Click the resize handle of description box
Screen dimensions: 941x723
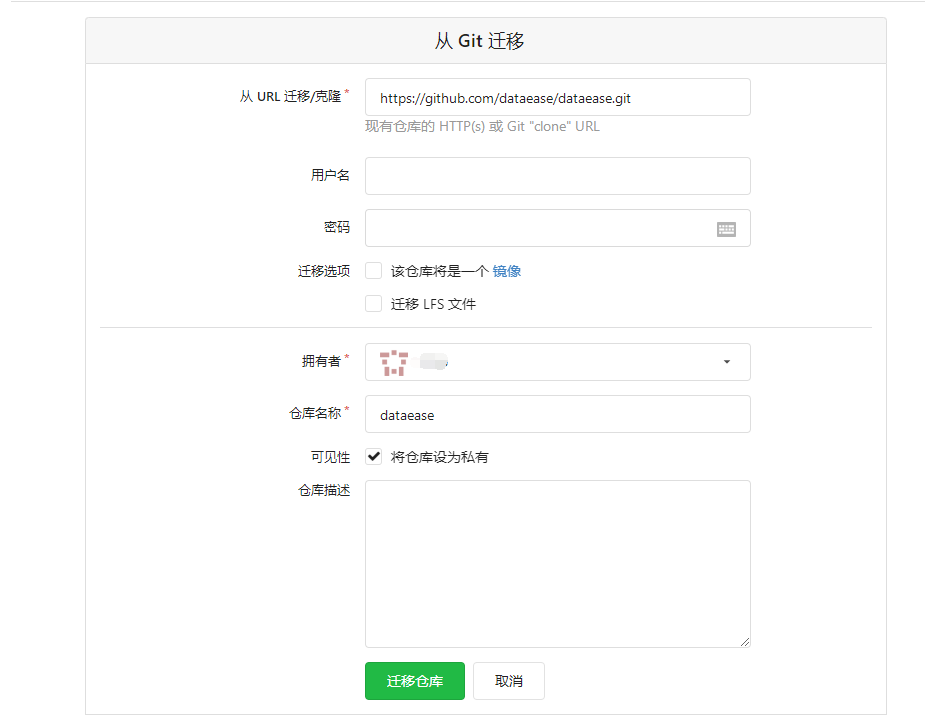pos(745,642)
